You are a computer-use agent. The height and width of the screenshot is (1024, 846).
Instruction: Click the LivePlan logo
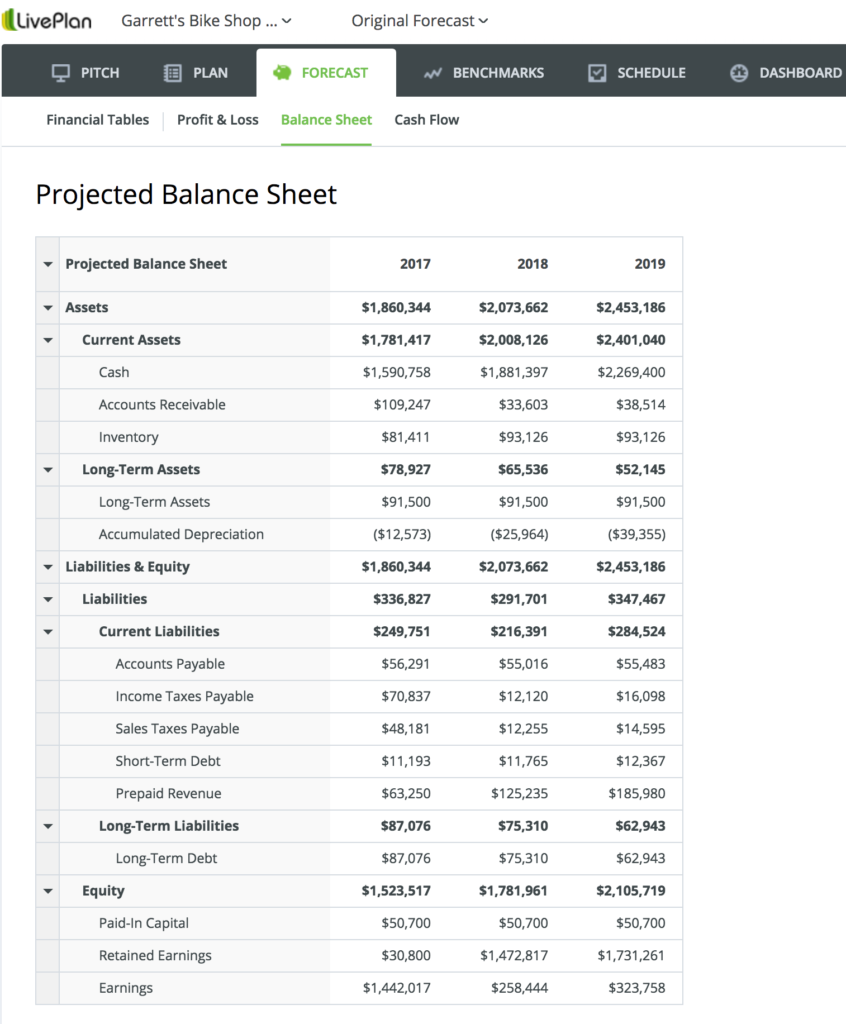47,19
